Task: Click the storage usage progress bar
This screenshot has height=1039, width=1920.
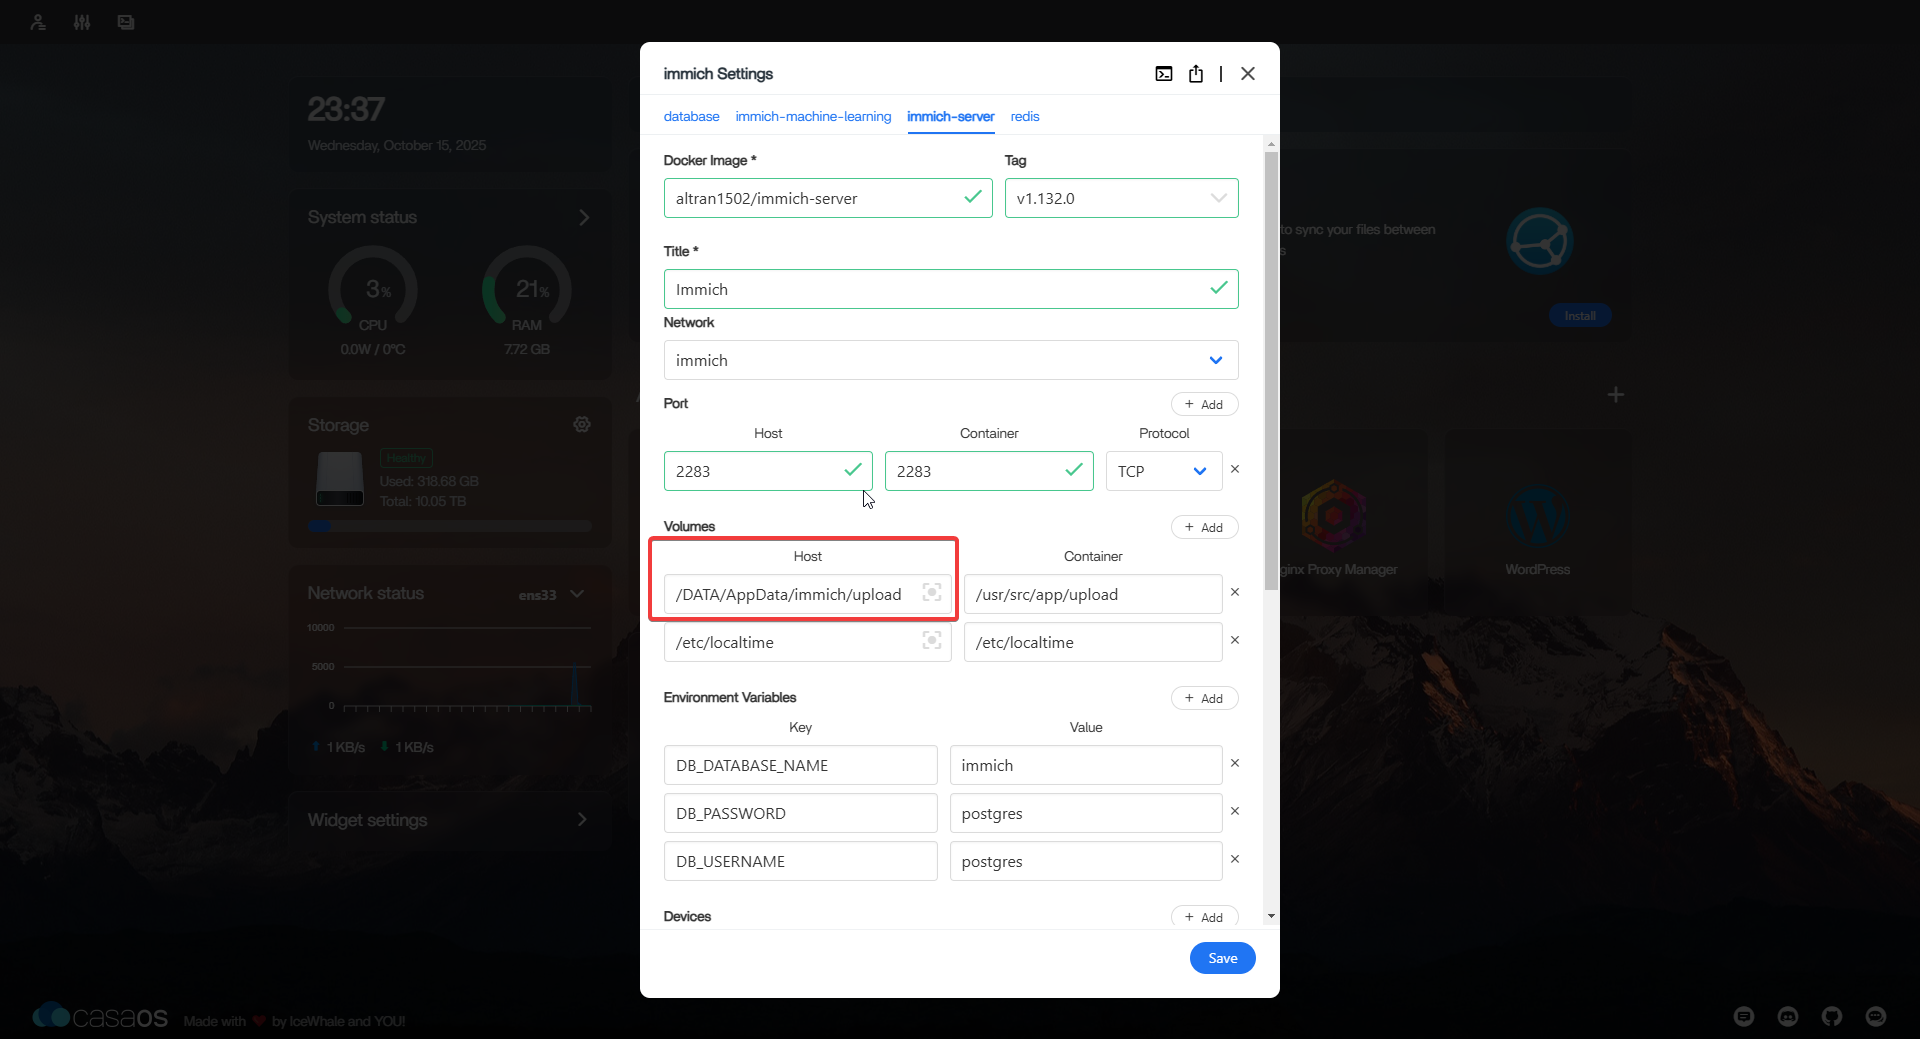Action: click(x=450, y=526)
